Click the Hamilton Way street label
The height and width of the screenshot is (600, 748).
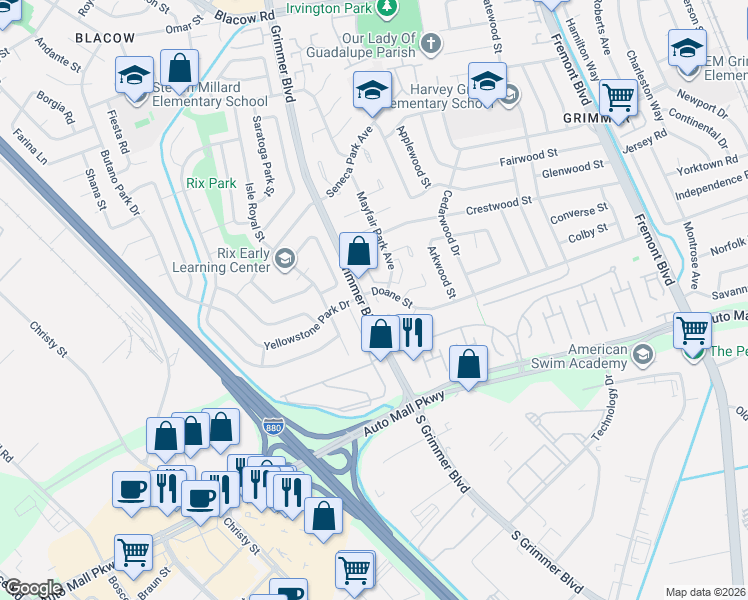pos(582,50)
